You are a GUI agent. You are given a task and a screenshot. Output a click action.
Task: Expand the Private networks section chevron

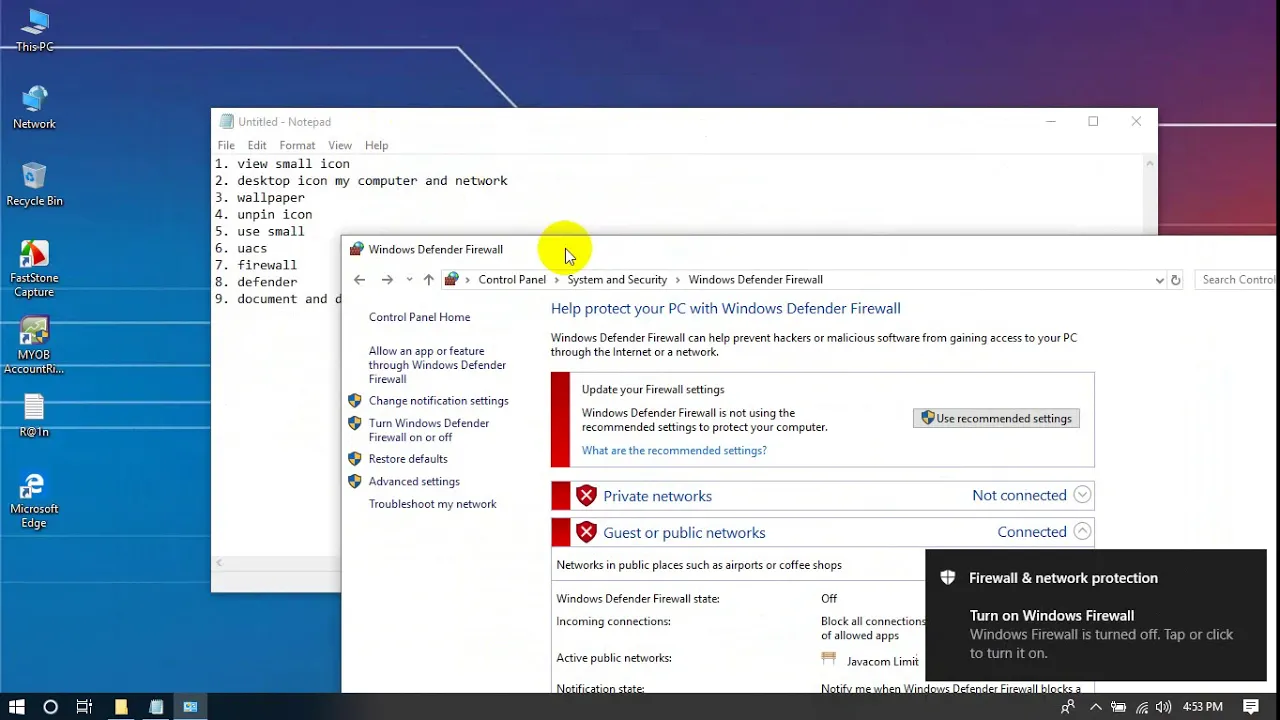tap(1082, 495)
